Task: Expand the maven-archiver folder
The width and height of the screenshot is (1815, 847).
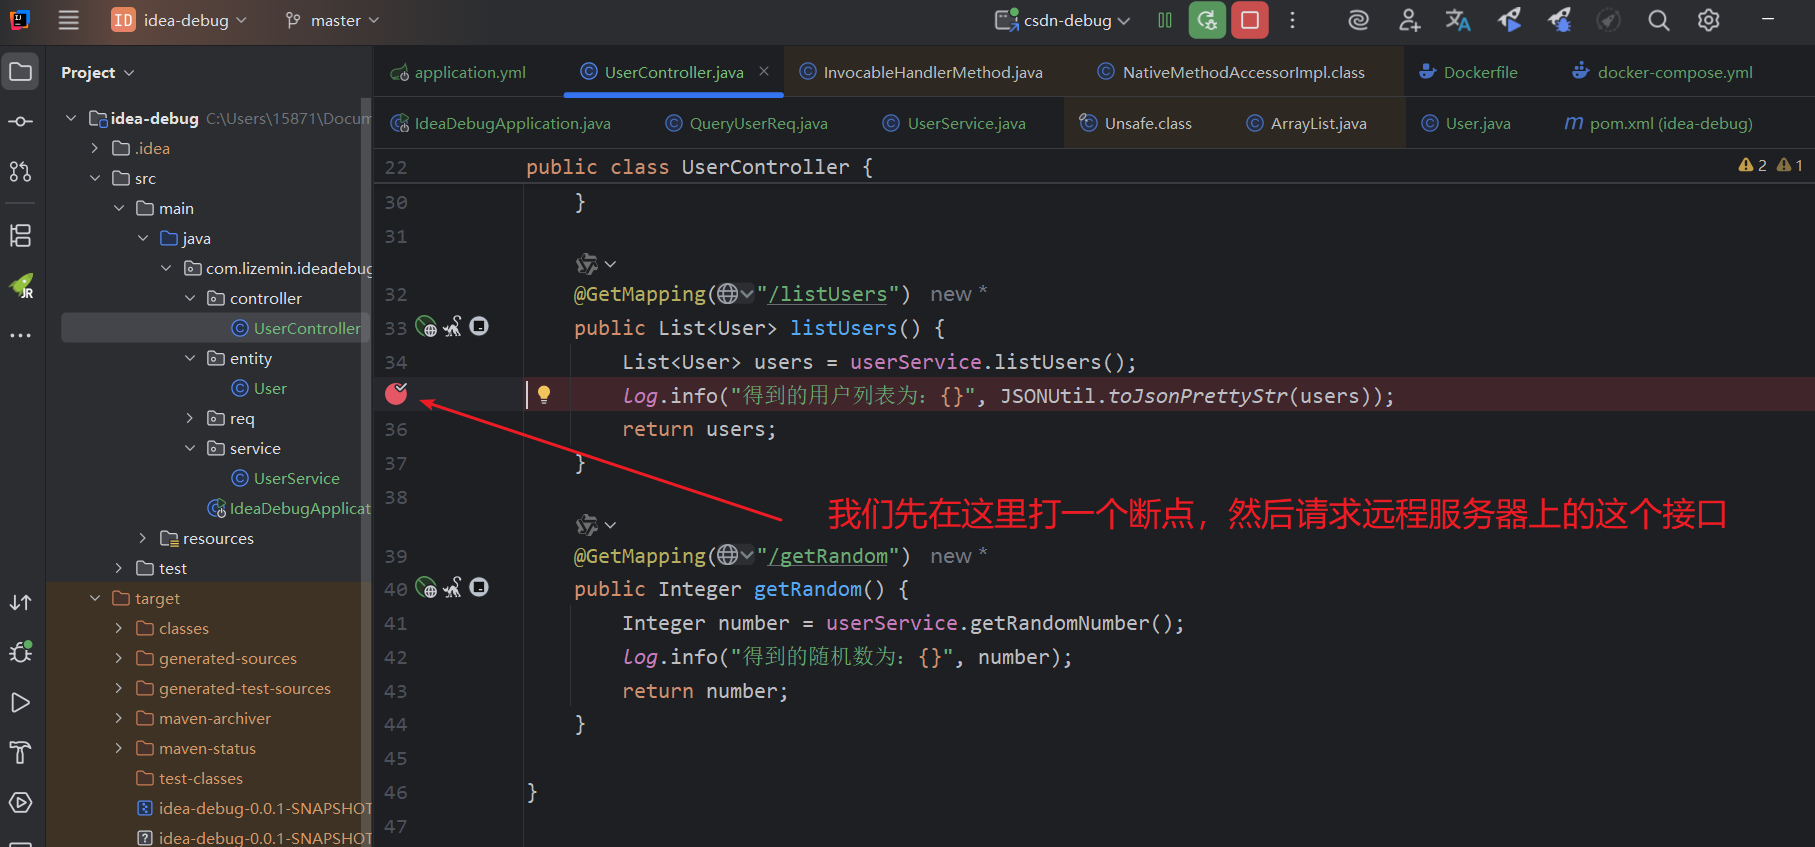Action: pyautogui.click(x=119, y=718)
